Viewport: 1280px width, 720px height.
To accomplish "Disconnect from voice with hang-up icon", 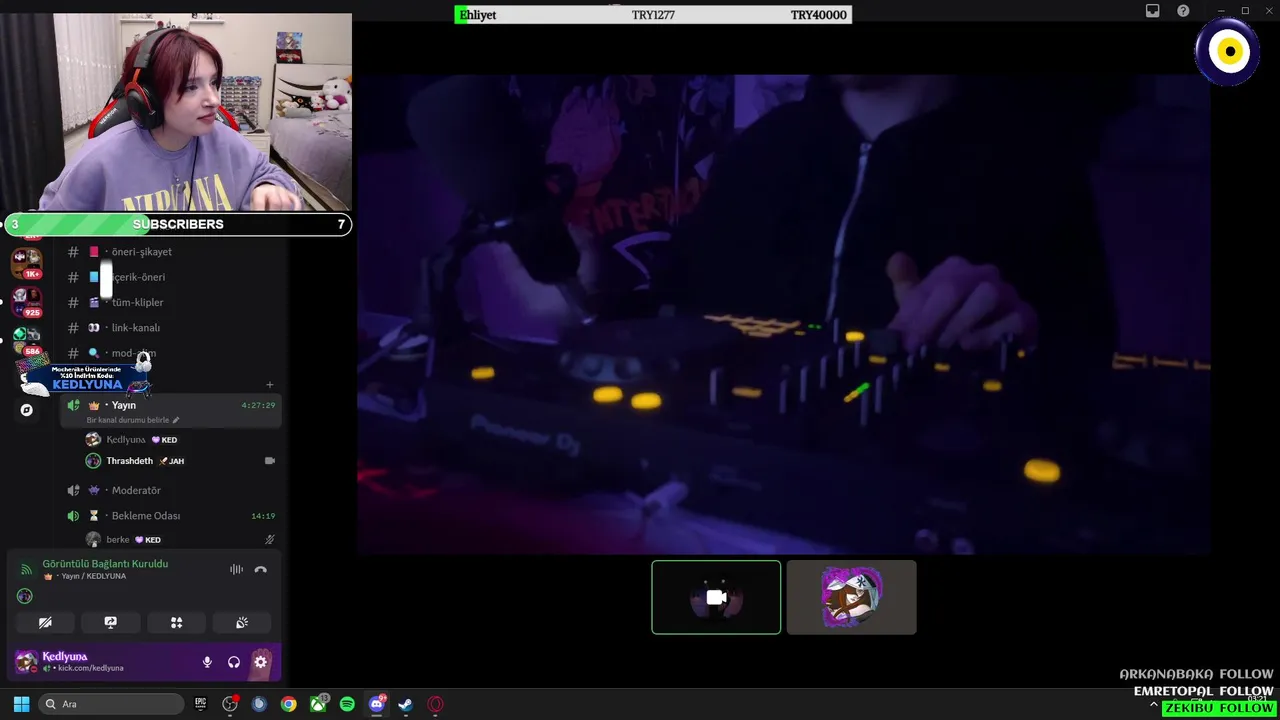I will pos(261,570).
